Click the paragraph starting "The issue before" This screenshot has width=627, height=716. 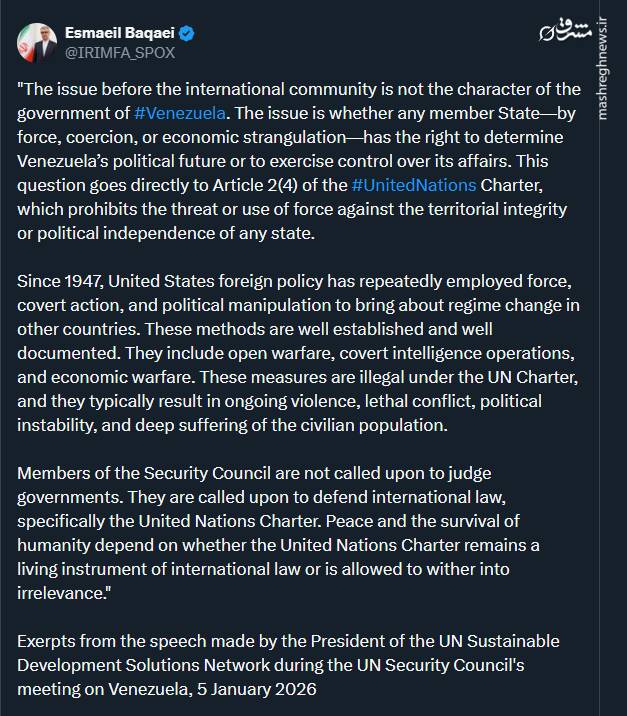(298, 160)
